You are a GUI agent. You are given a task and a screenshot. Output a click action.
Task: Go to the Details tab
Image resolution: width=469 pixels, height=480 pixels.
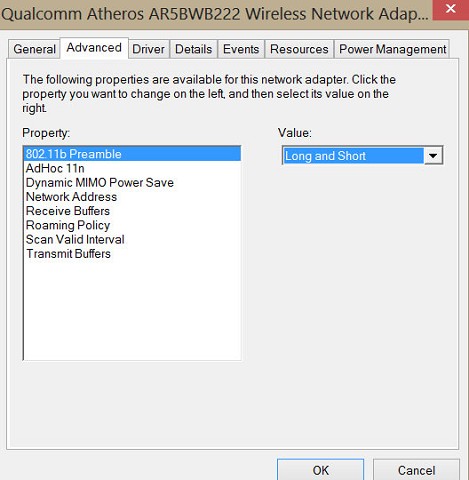(x=193, y=49)
